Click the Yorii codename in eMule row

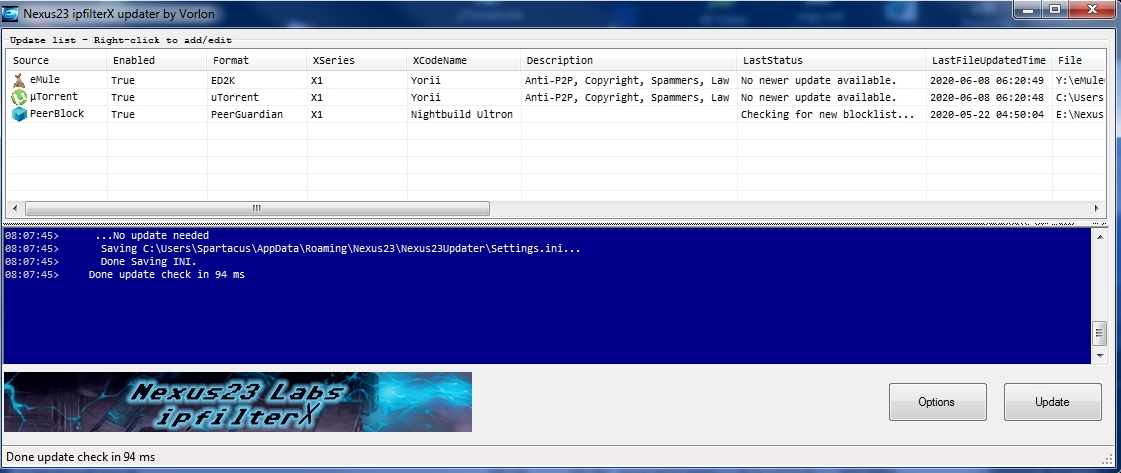click(425, 80)
